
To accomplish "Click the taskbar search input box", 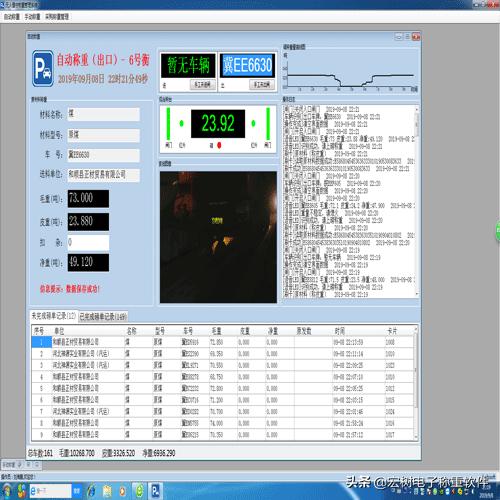I will coord(50,491).
